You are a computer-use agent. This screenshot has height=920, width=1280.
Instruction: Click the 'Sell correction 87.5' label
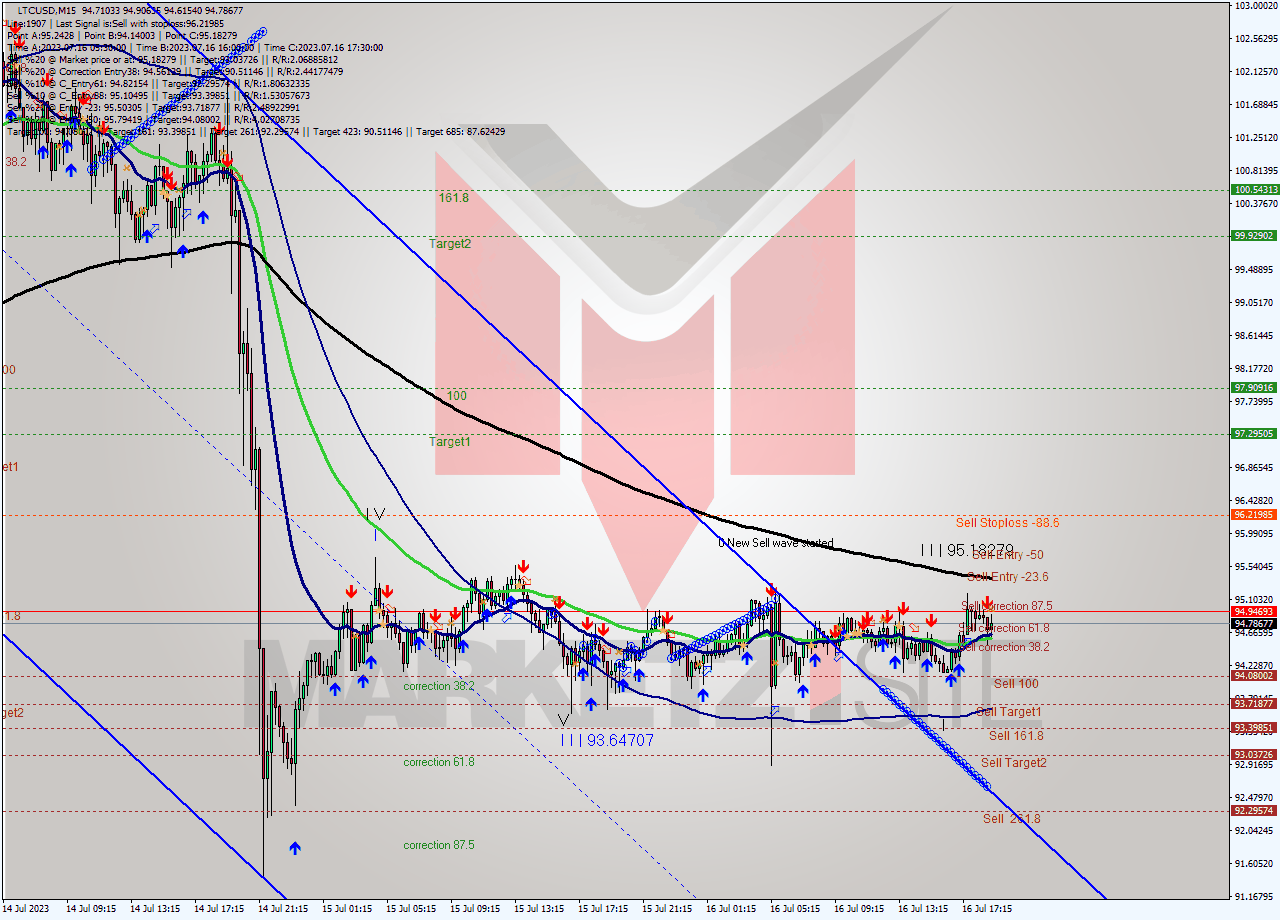(1006, 606)
